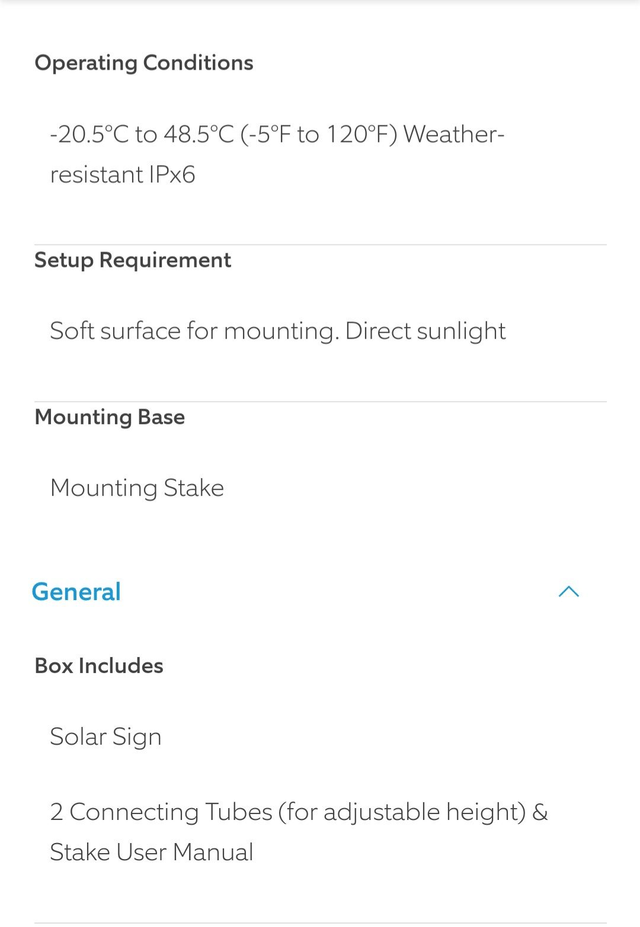Click the (-5°F to 120°F) Fahrenheit range
The width and height of the screenshot is (640, 927).
pyautogui.click(x=319, y=135)
